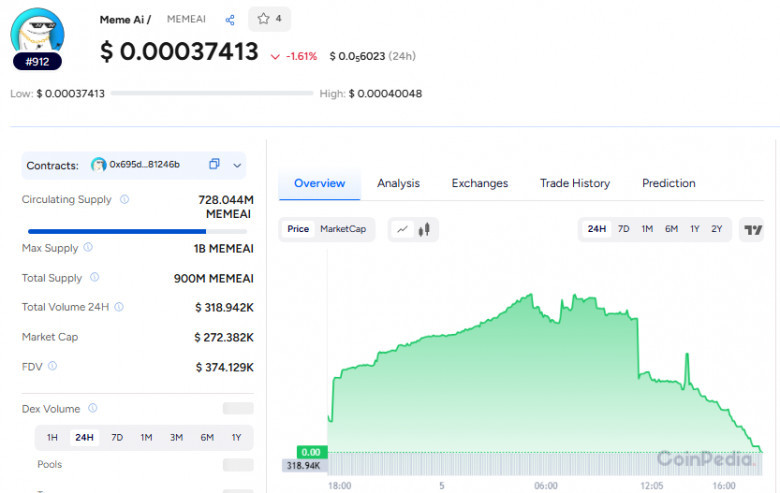Select 1M Dex Volume period

point(146,437)
